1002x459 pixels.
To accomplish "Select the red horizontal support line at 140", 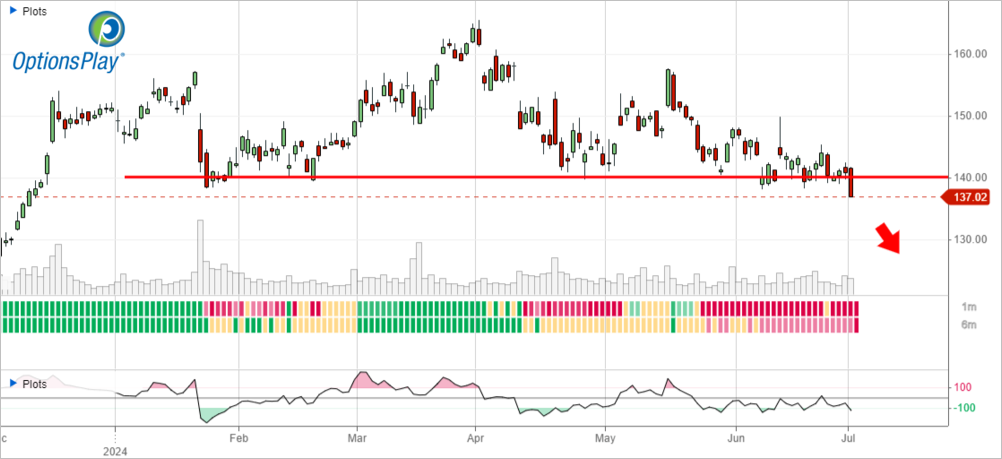I will [x=535, y=177].
